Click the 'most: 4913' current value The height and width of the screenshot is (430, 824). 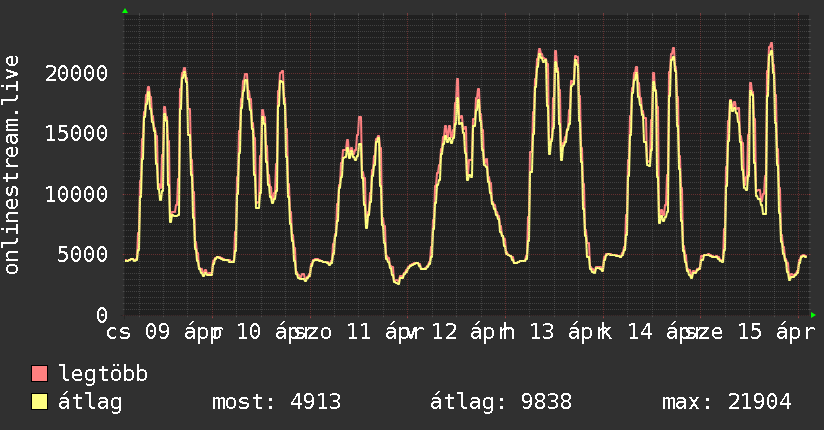coord(277,402)
